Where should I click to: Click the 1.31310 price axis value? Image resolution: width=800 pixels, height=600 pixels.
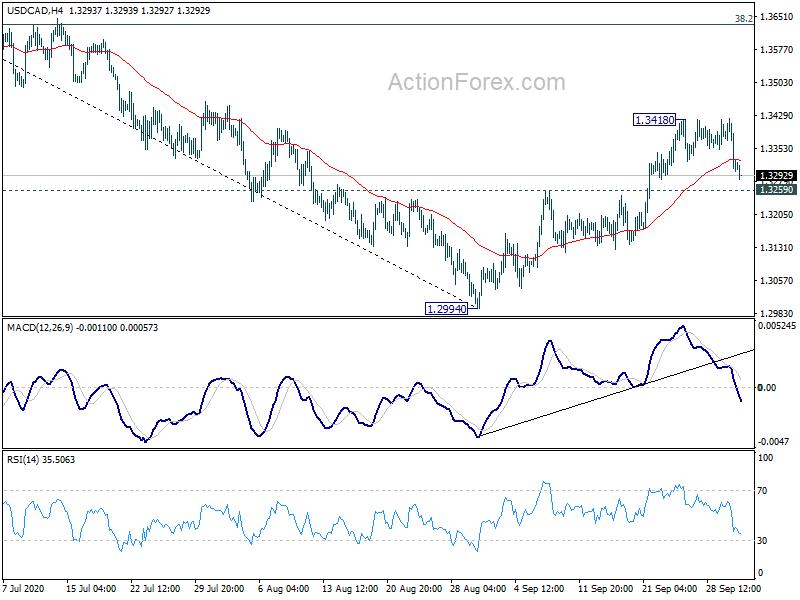coord(777,248)
